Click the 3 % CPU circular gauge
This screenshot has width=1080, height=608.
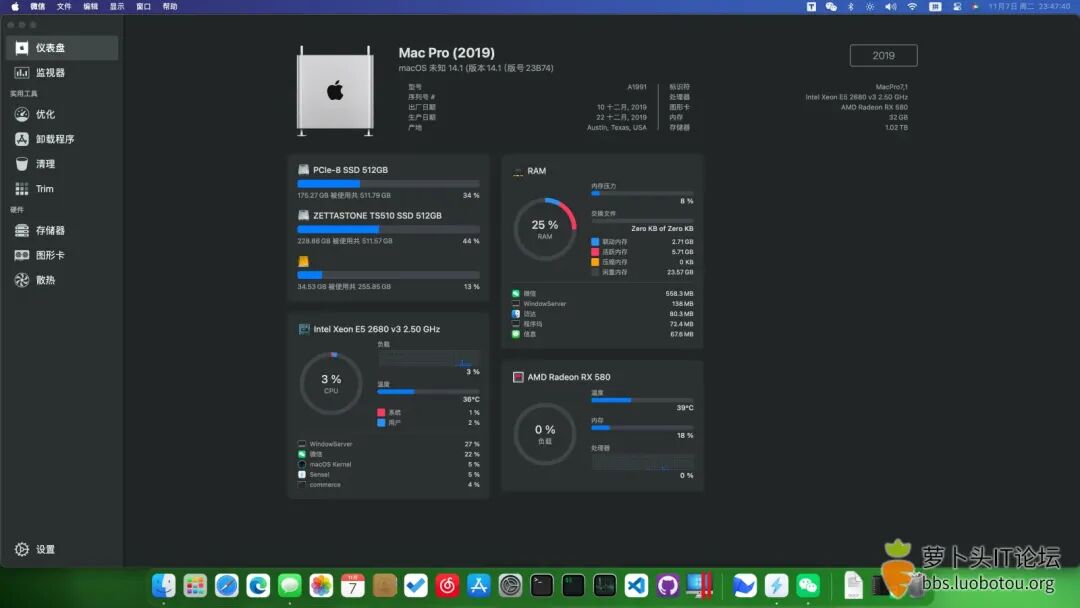tap(331, 384)
